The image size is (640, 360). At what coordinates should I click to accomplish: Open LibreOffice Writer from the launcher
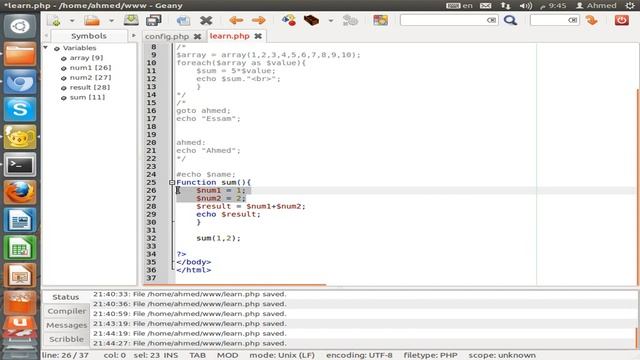pos(20,220)
